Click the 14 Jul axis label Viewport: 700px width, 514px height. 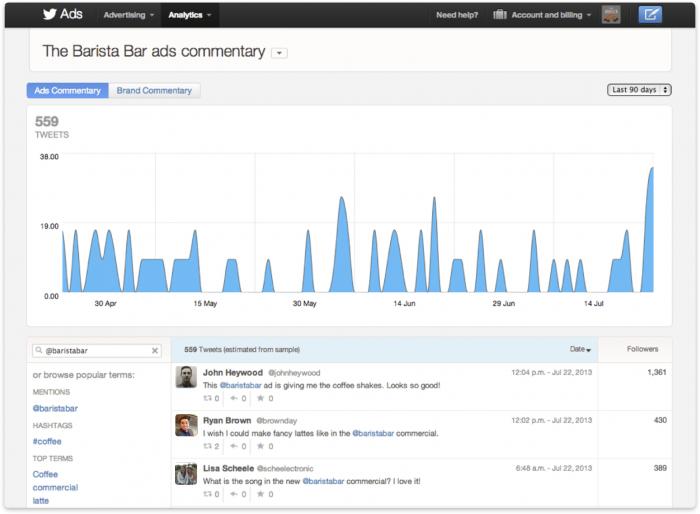pyautogui.click(x=593, y=303)
